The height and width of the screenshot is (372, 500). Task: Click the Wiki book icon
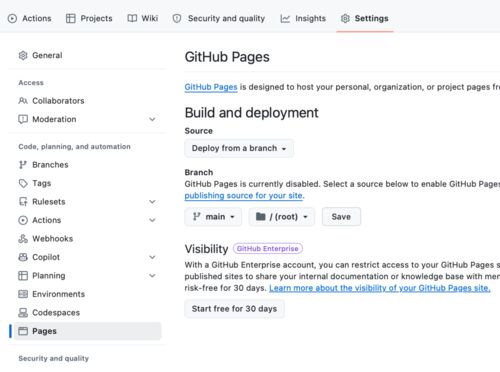tap(132, 19)
